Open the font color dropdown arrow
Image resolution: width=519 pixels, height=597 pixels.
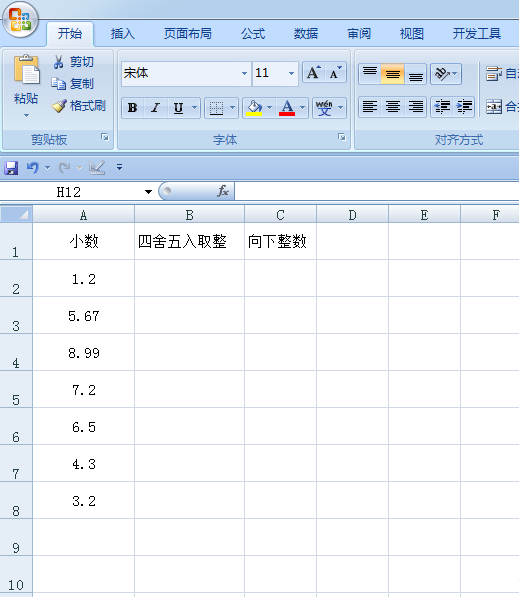[x=302, y=108]
